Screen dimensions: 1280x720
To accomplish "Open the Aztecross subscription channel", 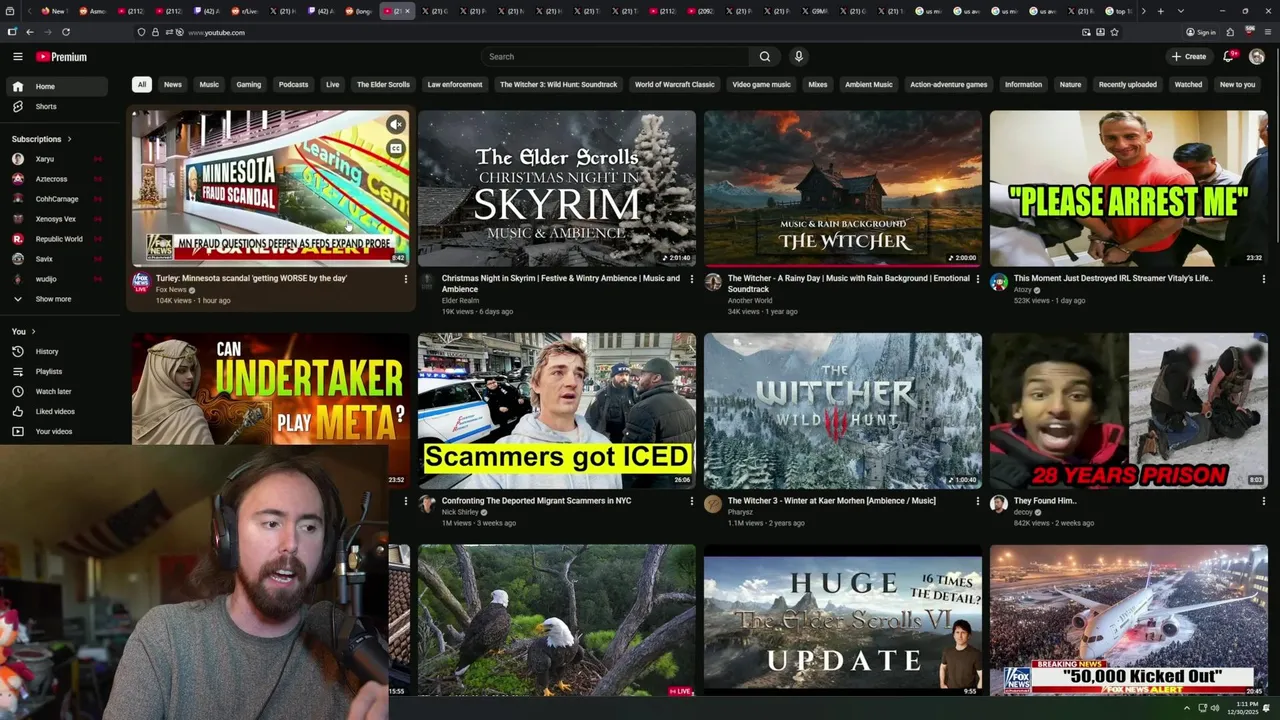I will tap(57, 179).
